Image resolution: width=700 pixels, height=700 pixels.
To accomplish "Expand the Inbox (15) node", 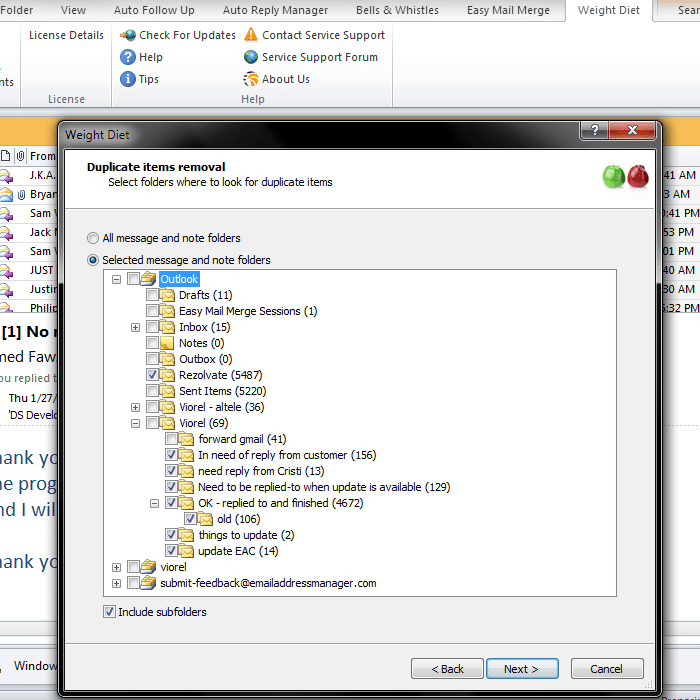I will 136,328.
